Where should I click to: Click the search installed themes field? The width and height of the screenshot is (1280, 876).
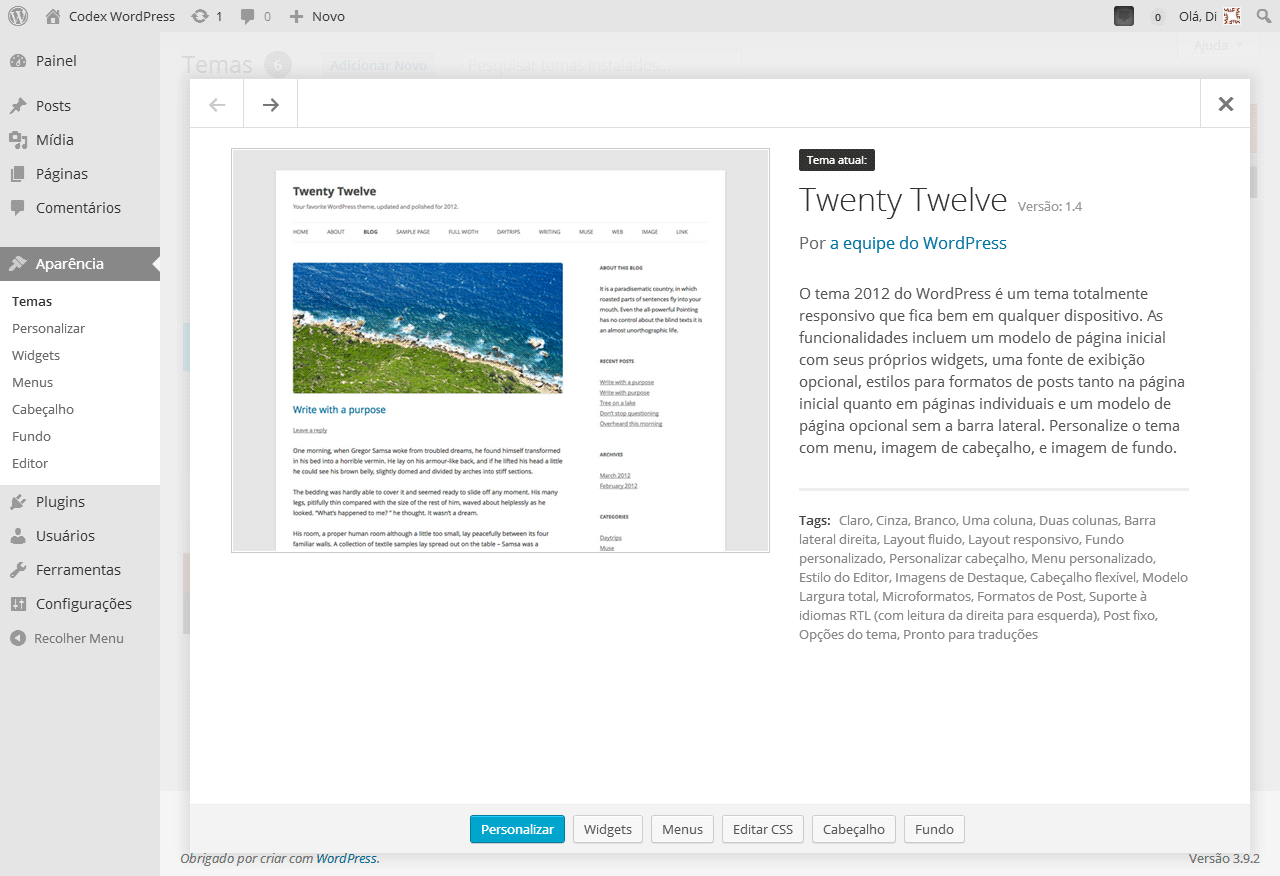pyautogui.click(x=600, y=65)
